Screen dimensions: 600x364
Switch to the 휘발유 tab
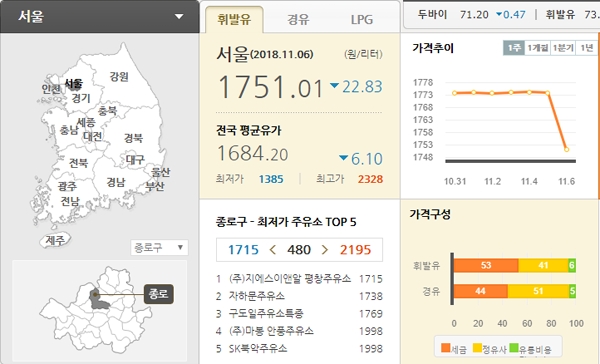tap(234, 19)
